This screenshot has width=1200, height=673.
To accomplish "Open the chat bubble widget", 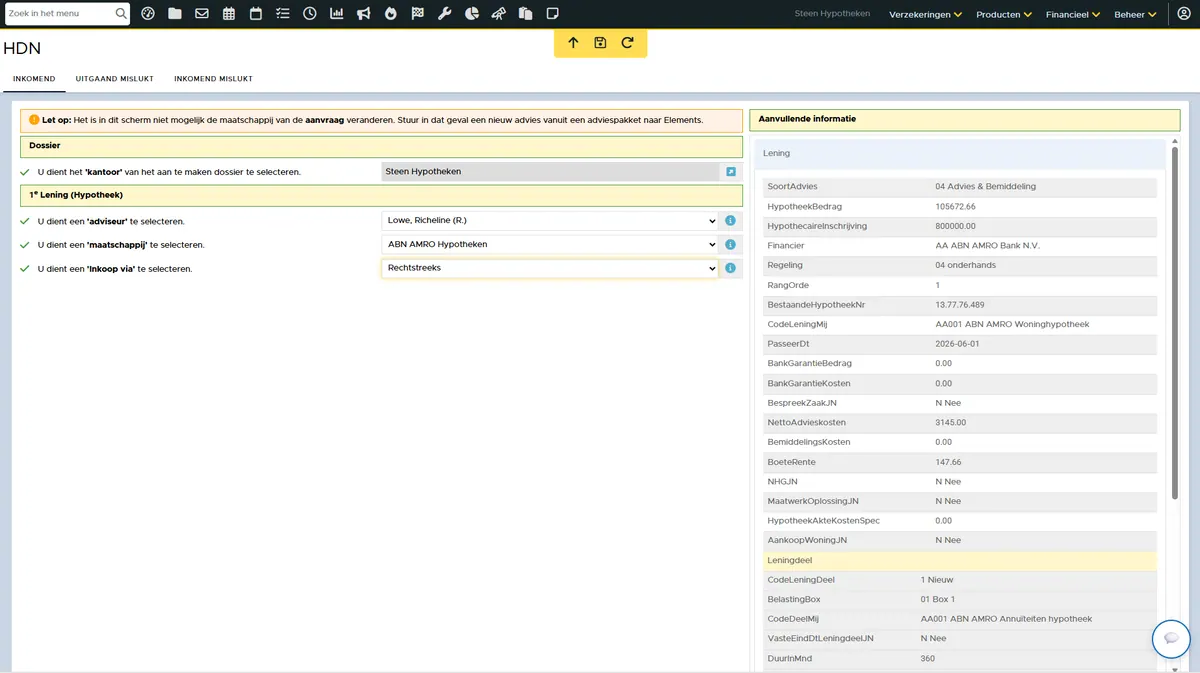I will [1171, 638].
